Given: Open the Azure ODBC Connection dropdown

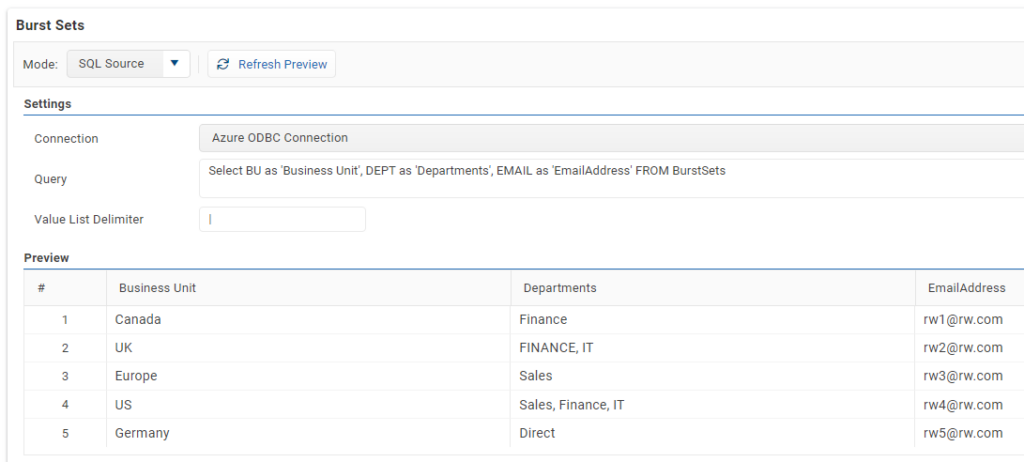Looking at the screenshot, I should coord(610,138).
